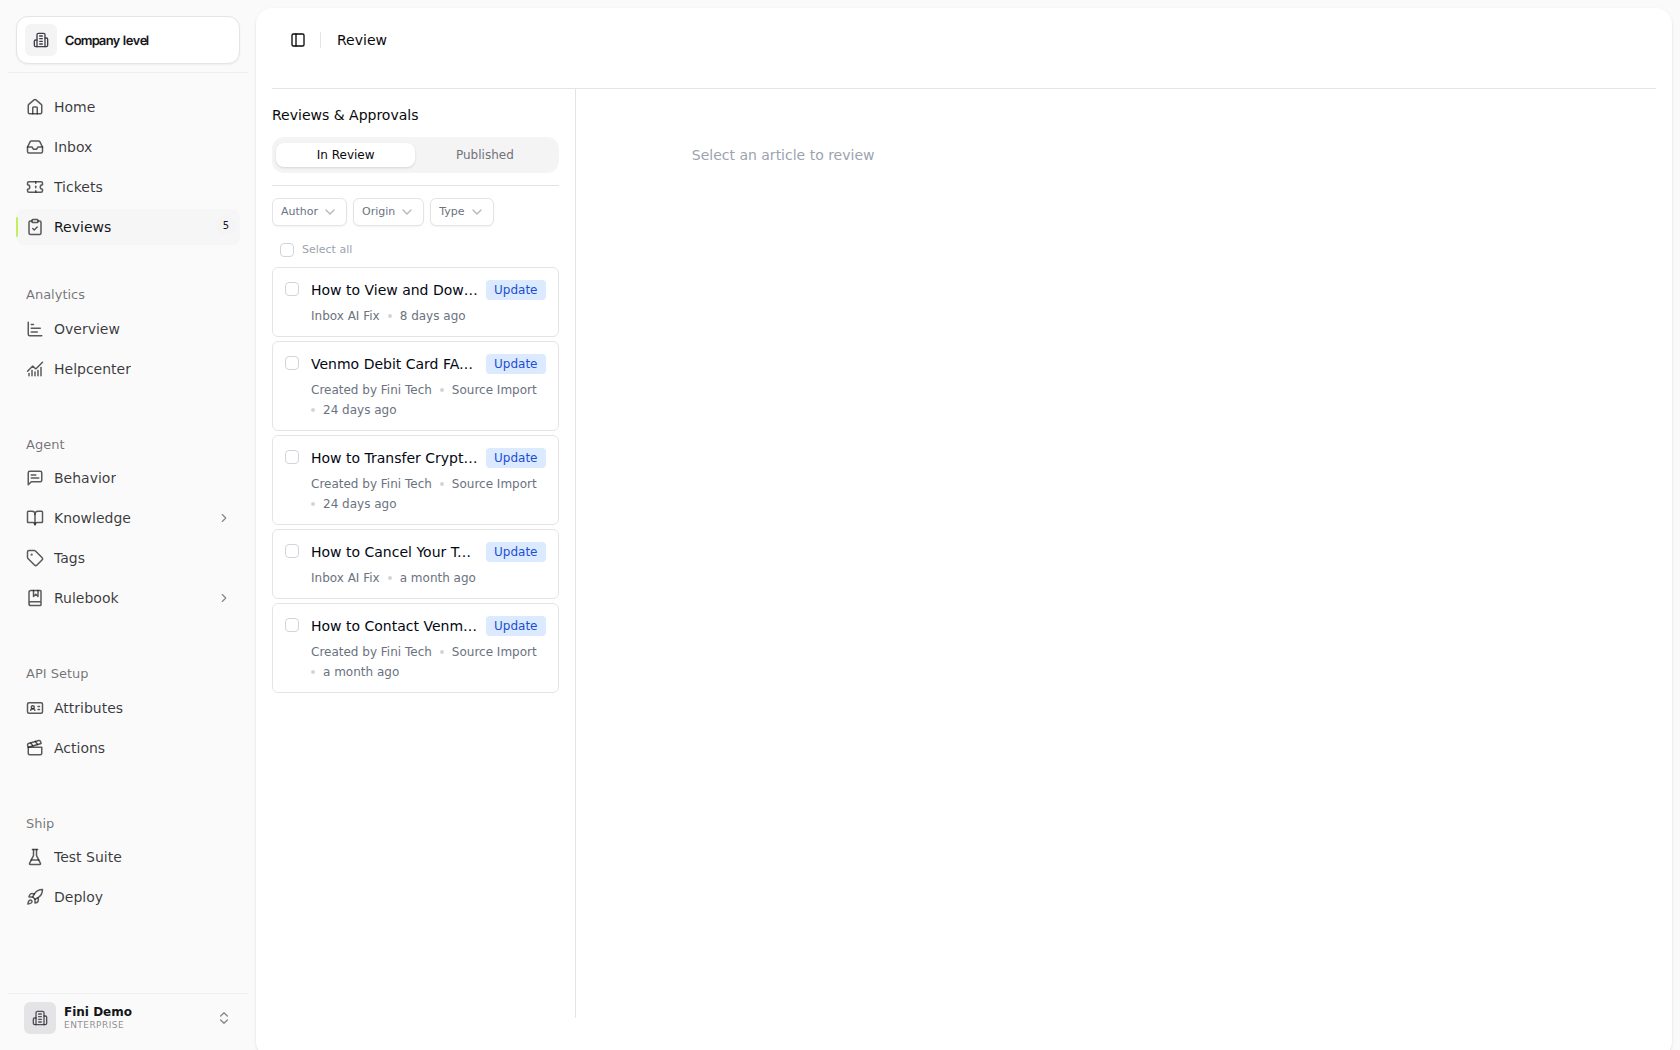Click Update badge on 'How to Transfer Crypt'
This screenshot has width=1680, height=1050.
pos(516,458)
